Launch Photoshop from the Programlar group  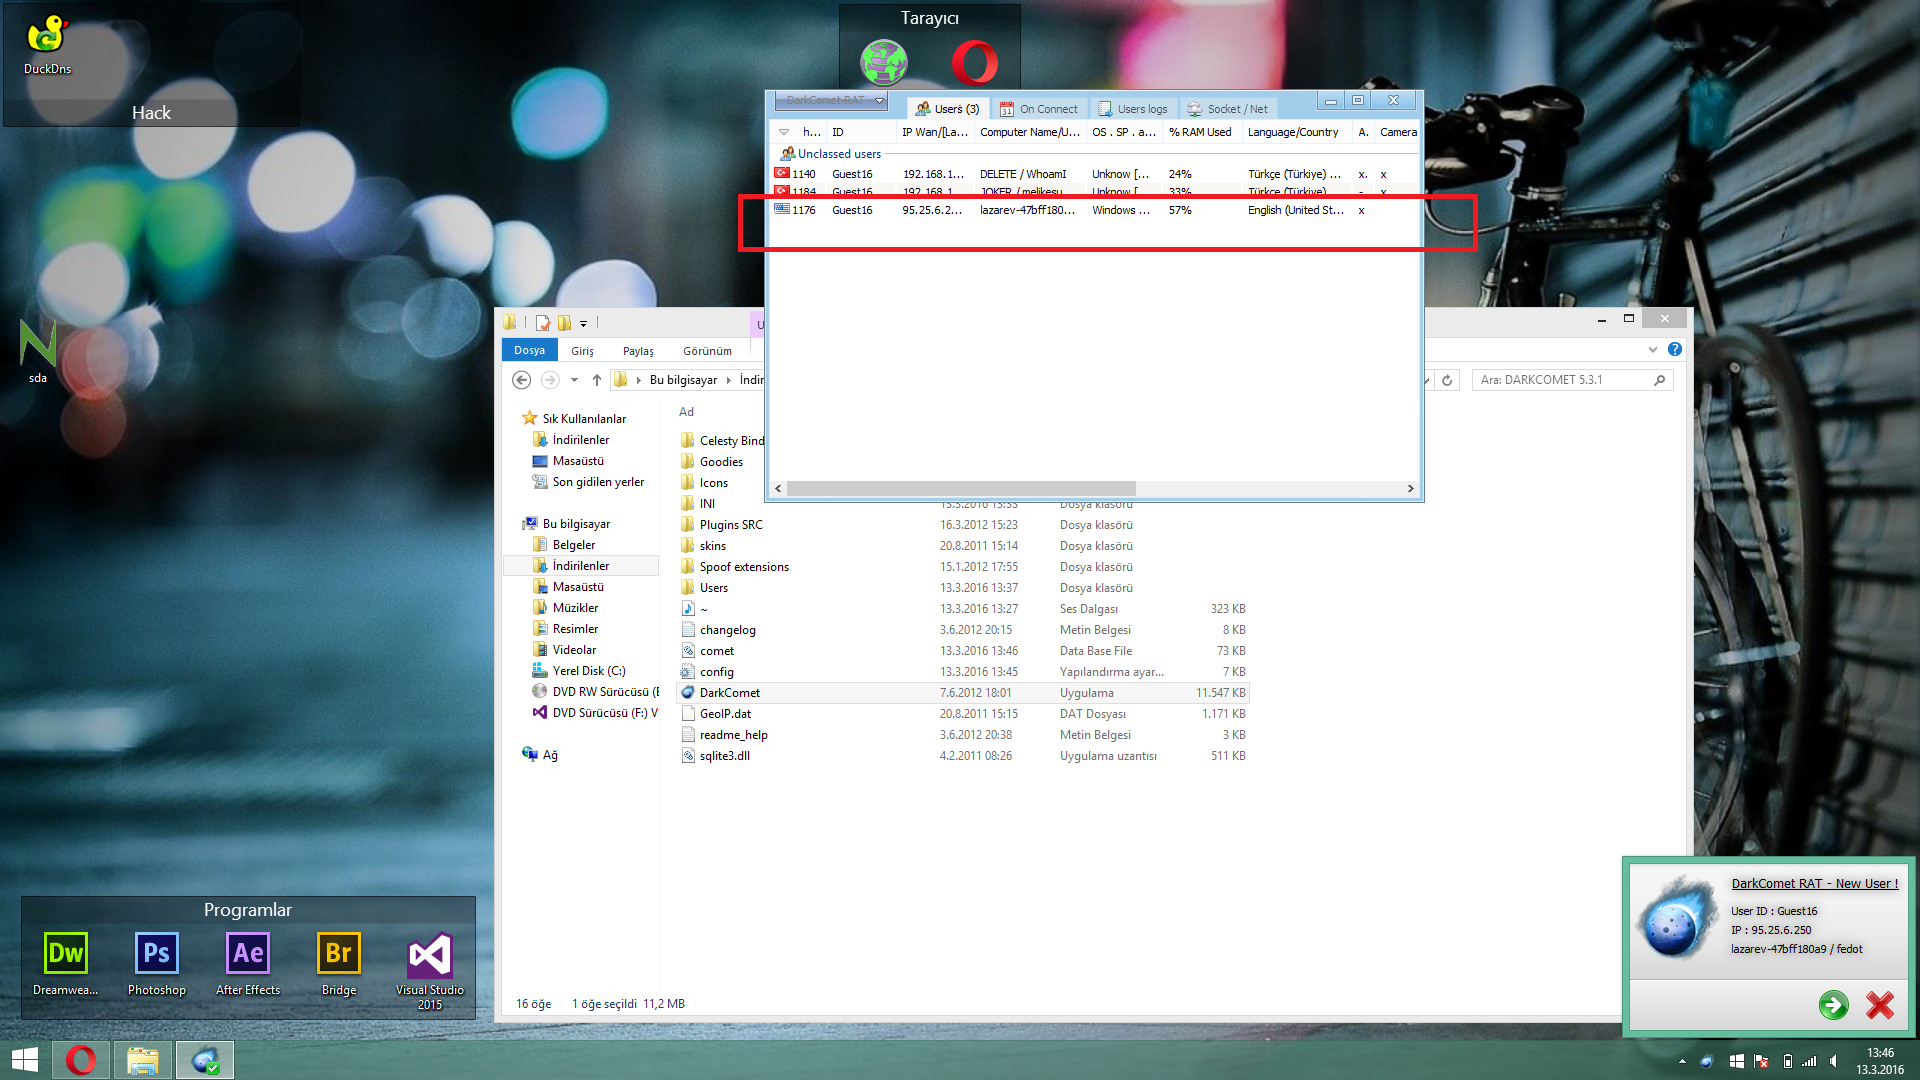pos(157,963)
